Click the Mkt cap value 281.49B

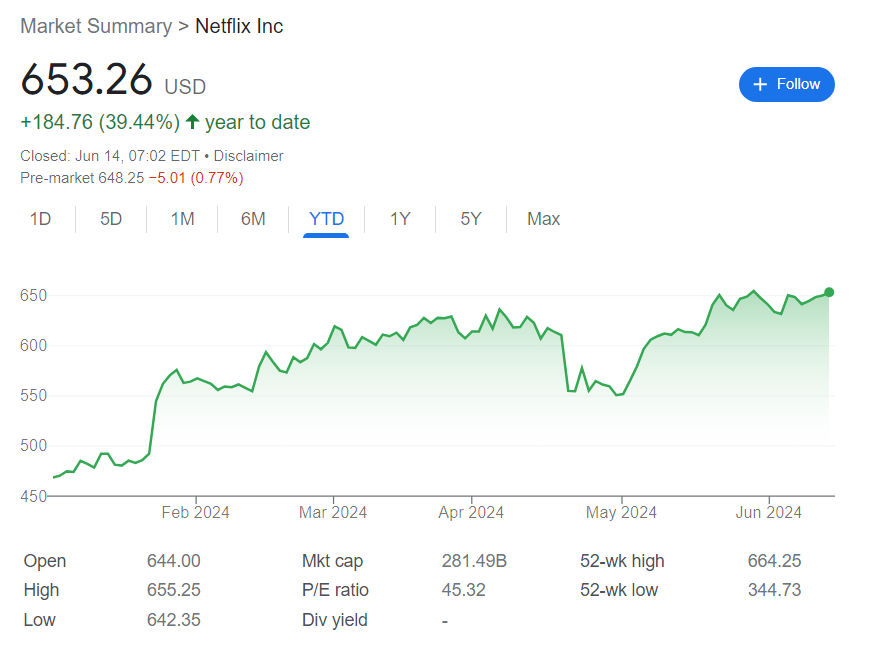[x=474, y=561]
